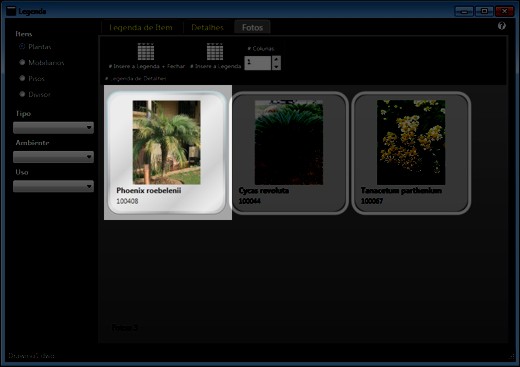Screen dimensions: 520x367
Task: Expand the Uso dropdown
Action: (x=53, y=186)
